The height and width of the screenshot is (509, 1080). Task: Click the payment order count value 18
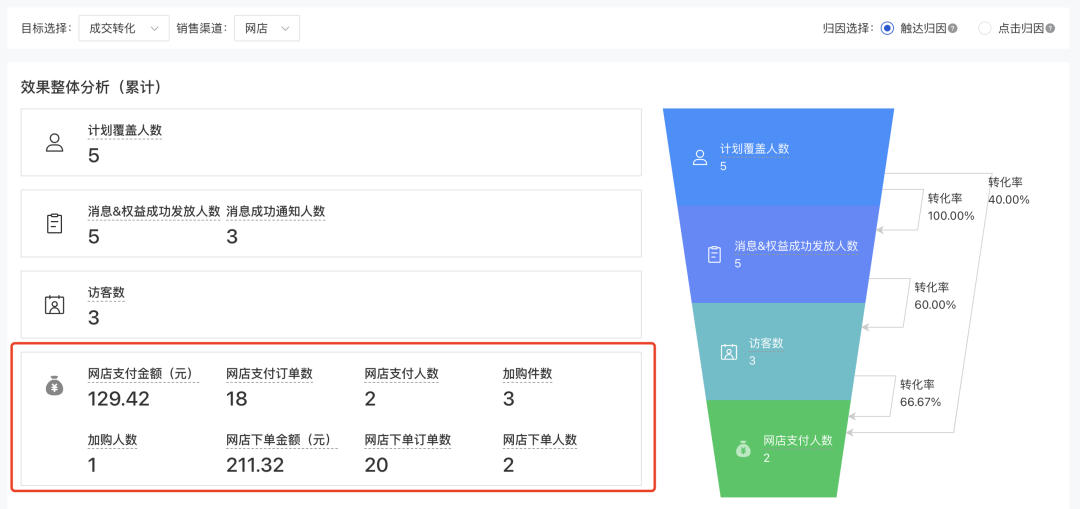coord(237,399)
